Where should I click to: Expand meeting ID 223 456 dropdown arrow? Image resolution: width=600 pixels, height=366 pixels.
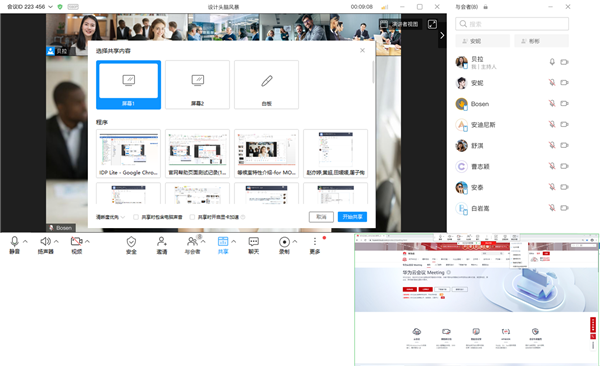pos(51,7)
